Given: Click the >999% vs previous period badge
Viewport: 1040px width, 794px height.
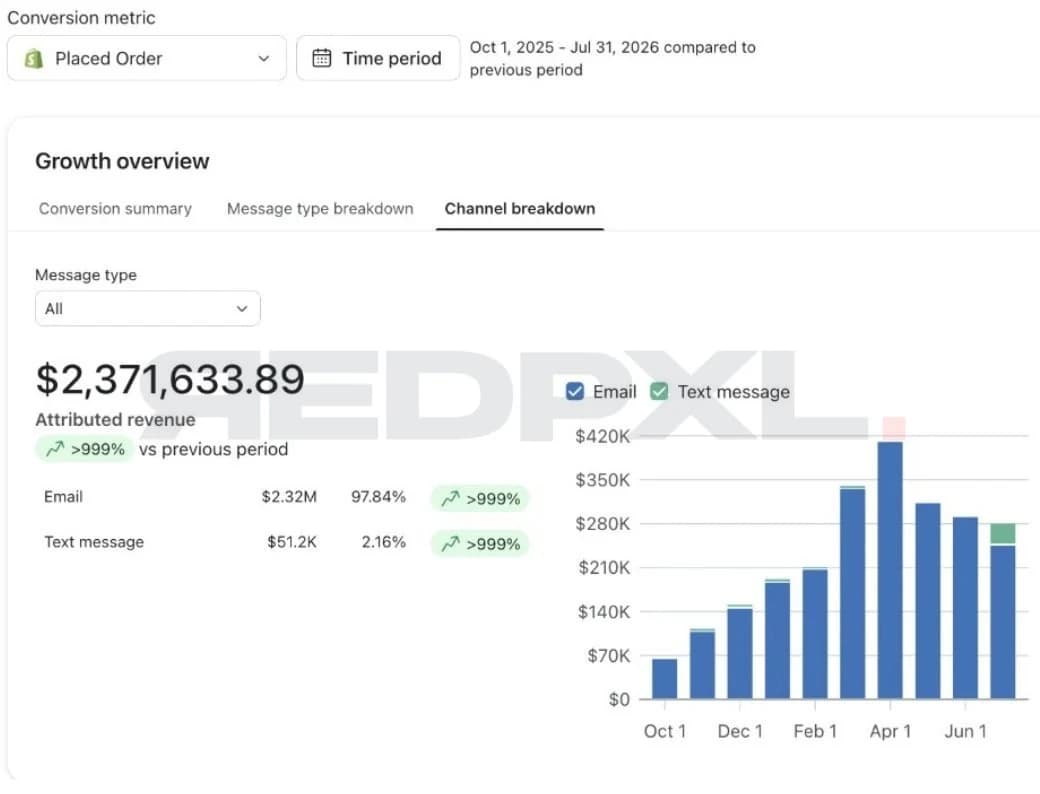Looking at the screenshot, I should [85, 450].
